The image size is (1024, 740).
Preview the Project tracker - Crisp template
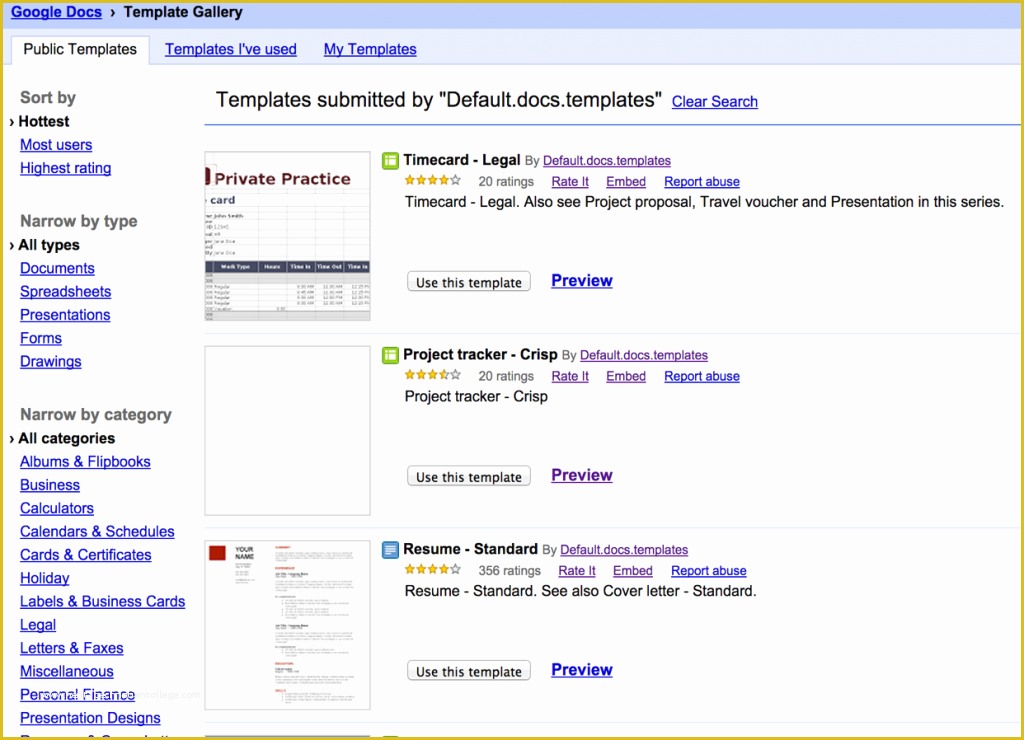(x=582, y=475)
